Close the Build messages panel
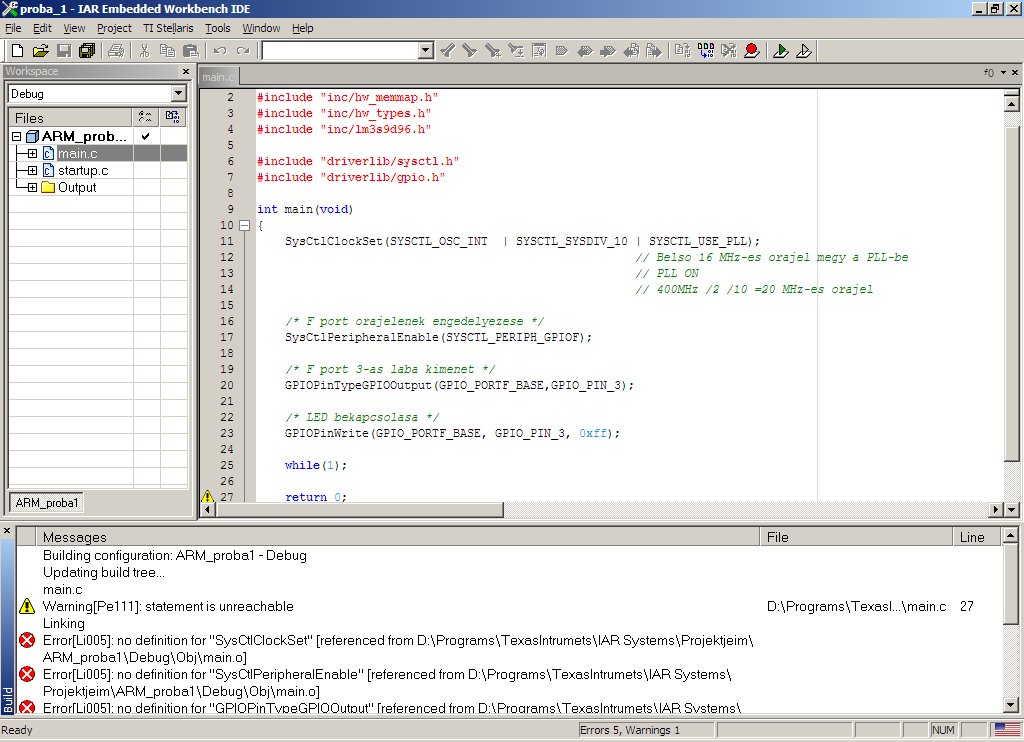The image size is (1024, 742). [7, 531]
